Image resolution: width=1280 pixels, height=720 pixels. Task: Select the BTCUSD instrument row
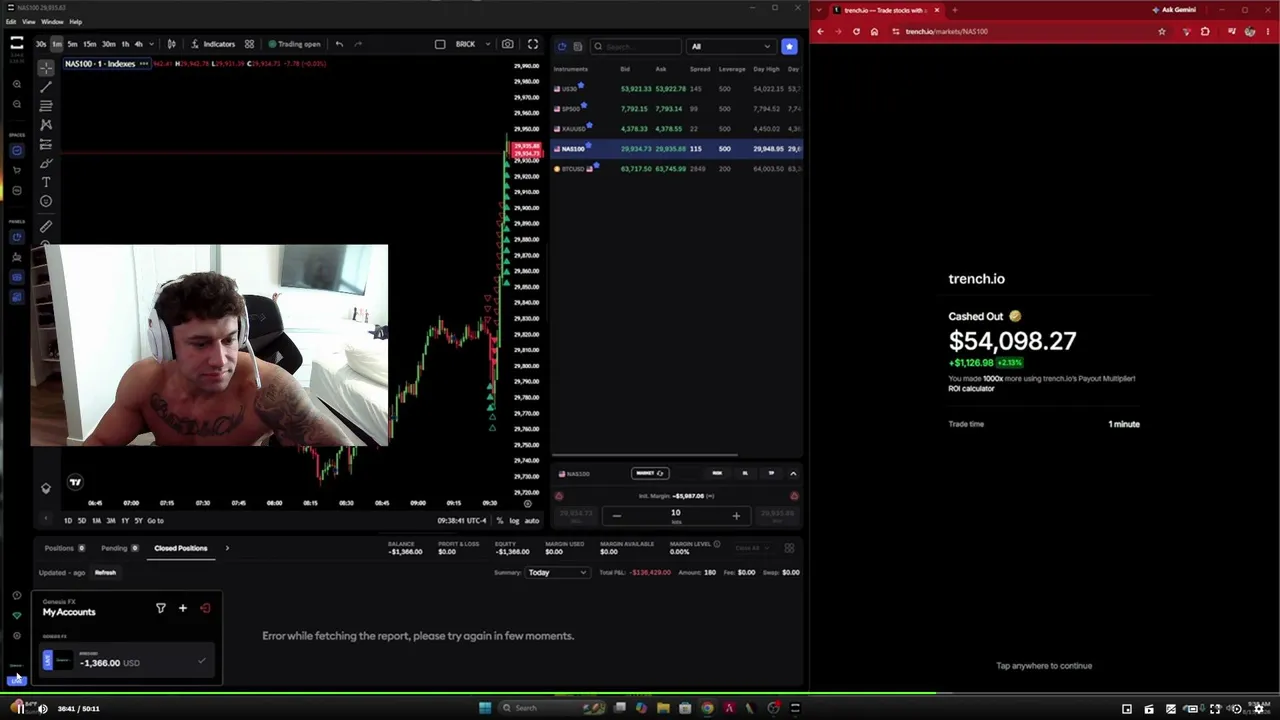click(x=678, y=169)
